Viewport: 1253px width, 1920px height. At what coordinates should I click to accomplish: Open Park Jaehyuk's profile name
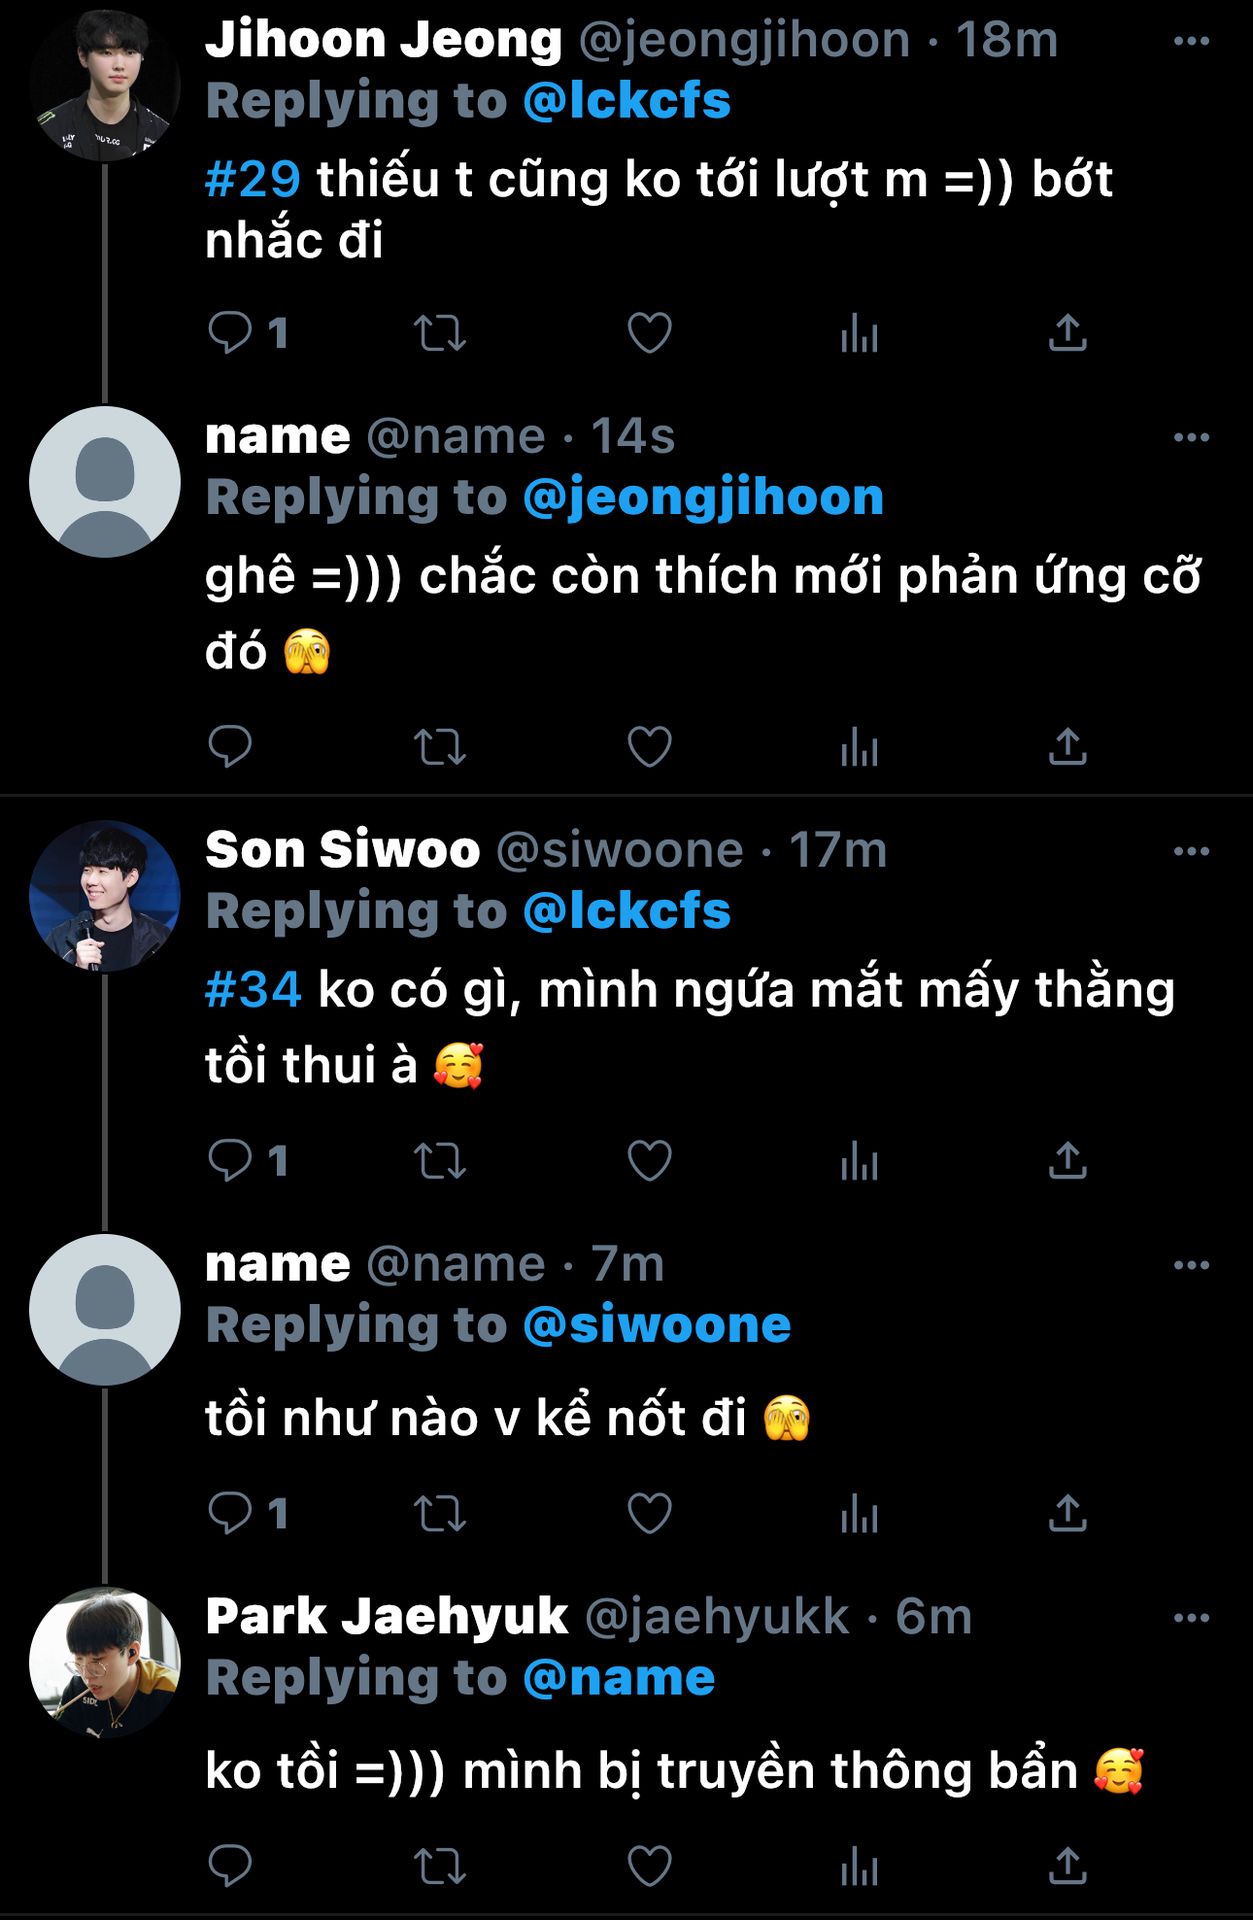(x=386, y=1617)
